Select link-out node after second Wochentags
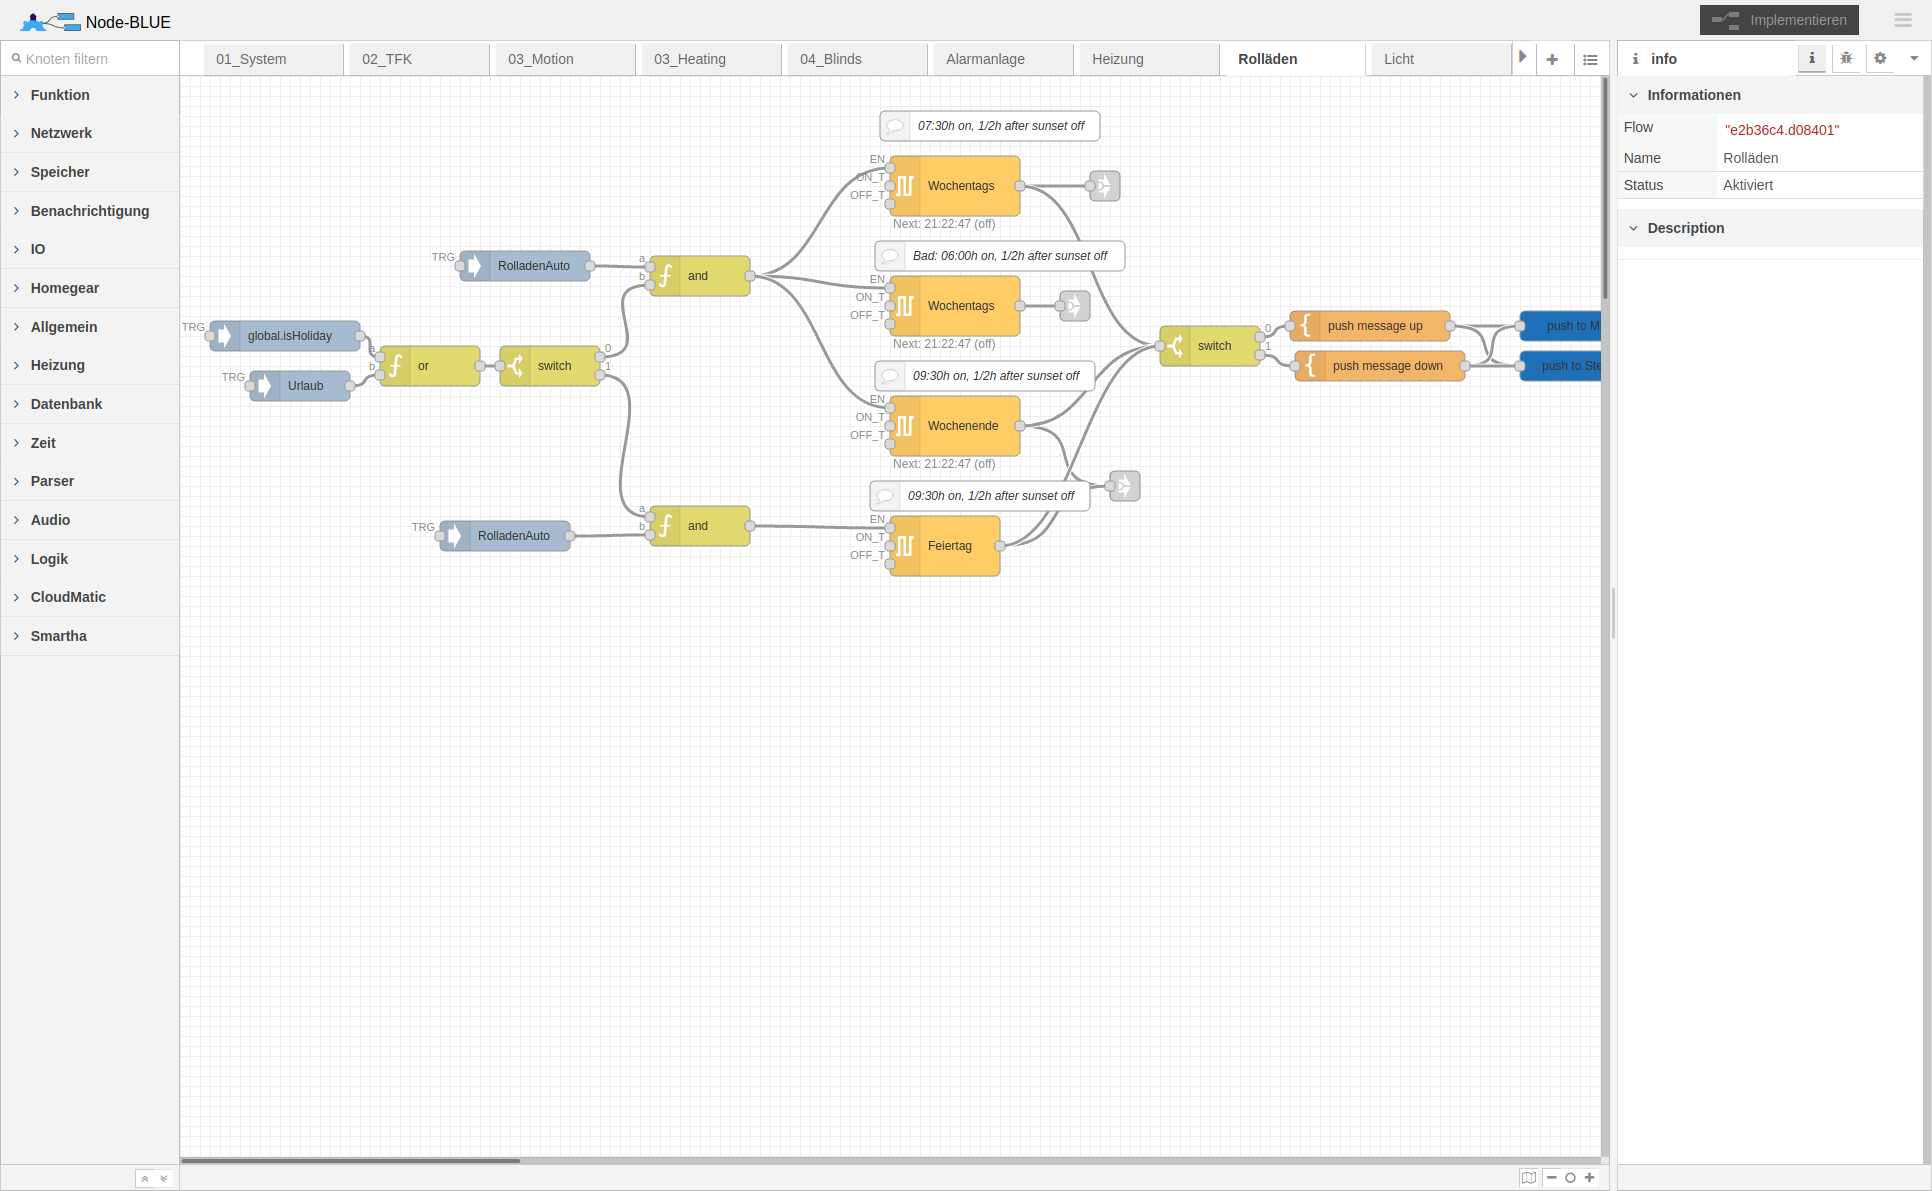The width and height of the screenshot is (1932, 1191). click(1074, 306)
